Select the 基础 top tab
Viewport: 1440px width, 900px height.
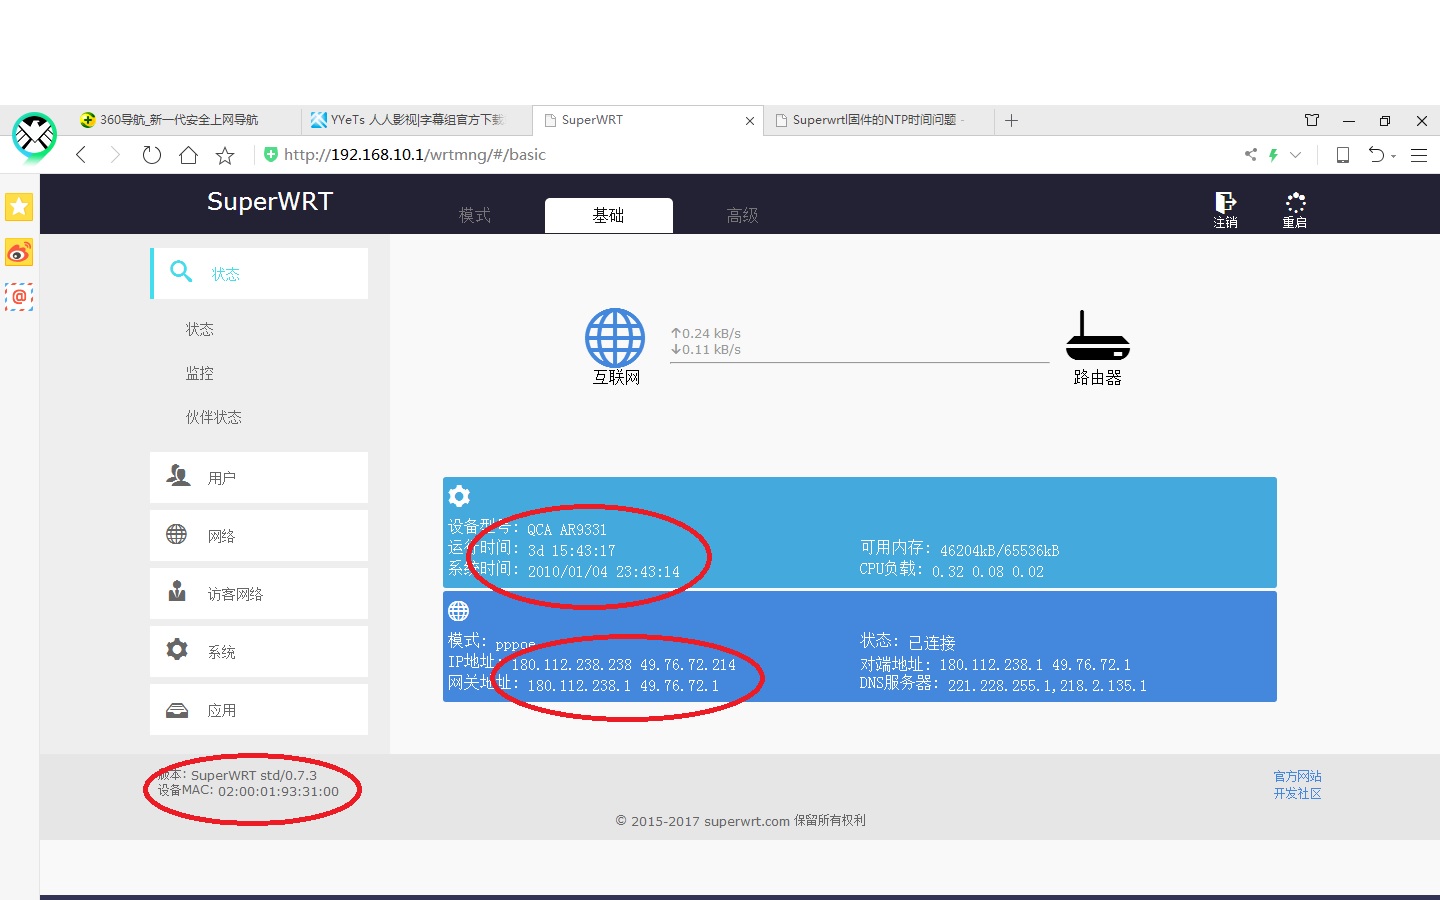pyautogui.click(x=608, y=215)
